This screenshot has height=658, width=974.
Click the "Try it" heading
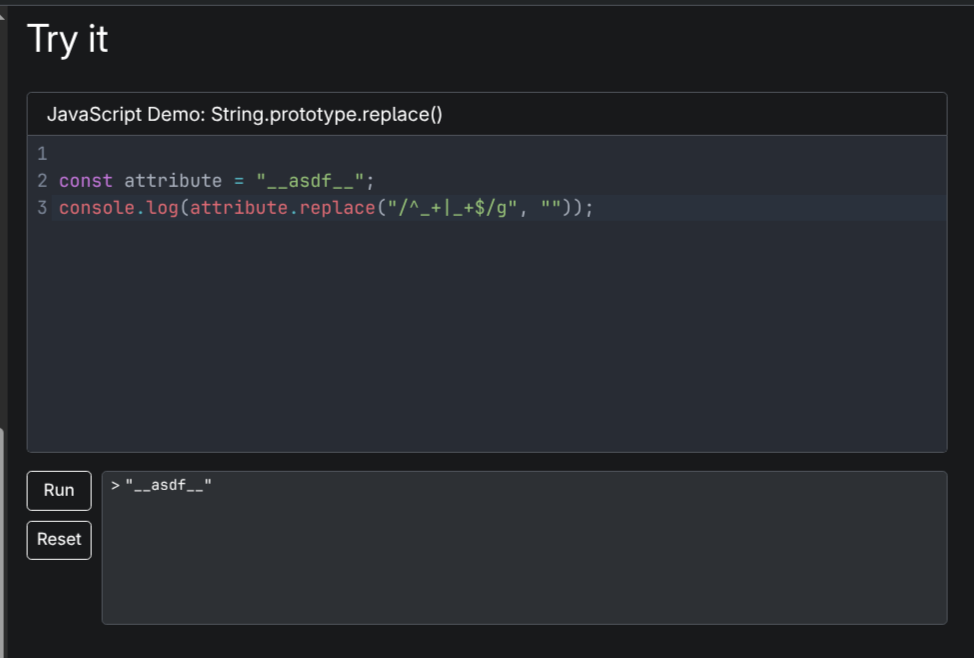point(68,39)
